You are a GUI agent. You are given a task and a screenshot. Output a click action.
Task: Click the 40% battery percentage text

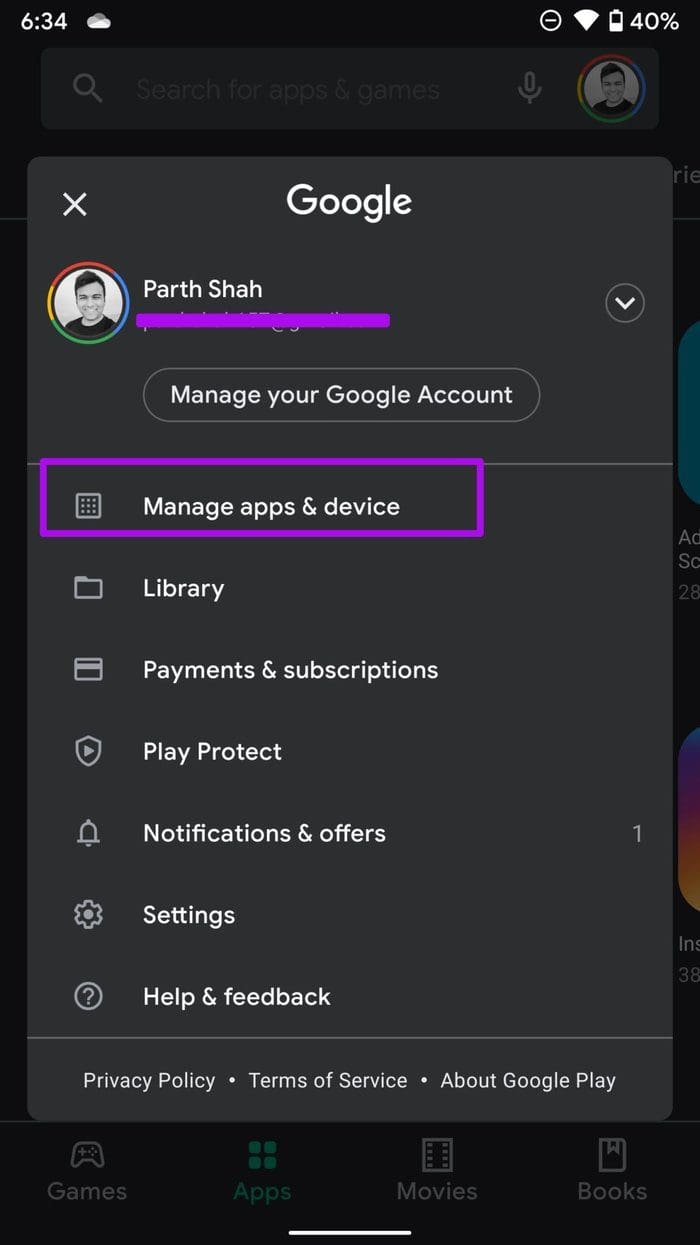pyautogui.click(x=655, y=21)
